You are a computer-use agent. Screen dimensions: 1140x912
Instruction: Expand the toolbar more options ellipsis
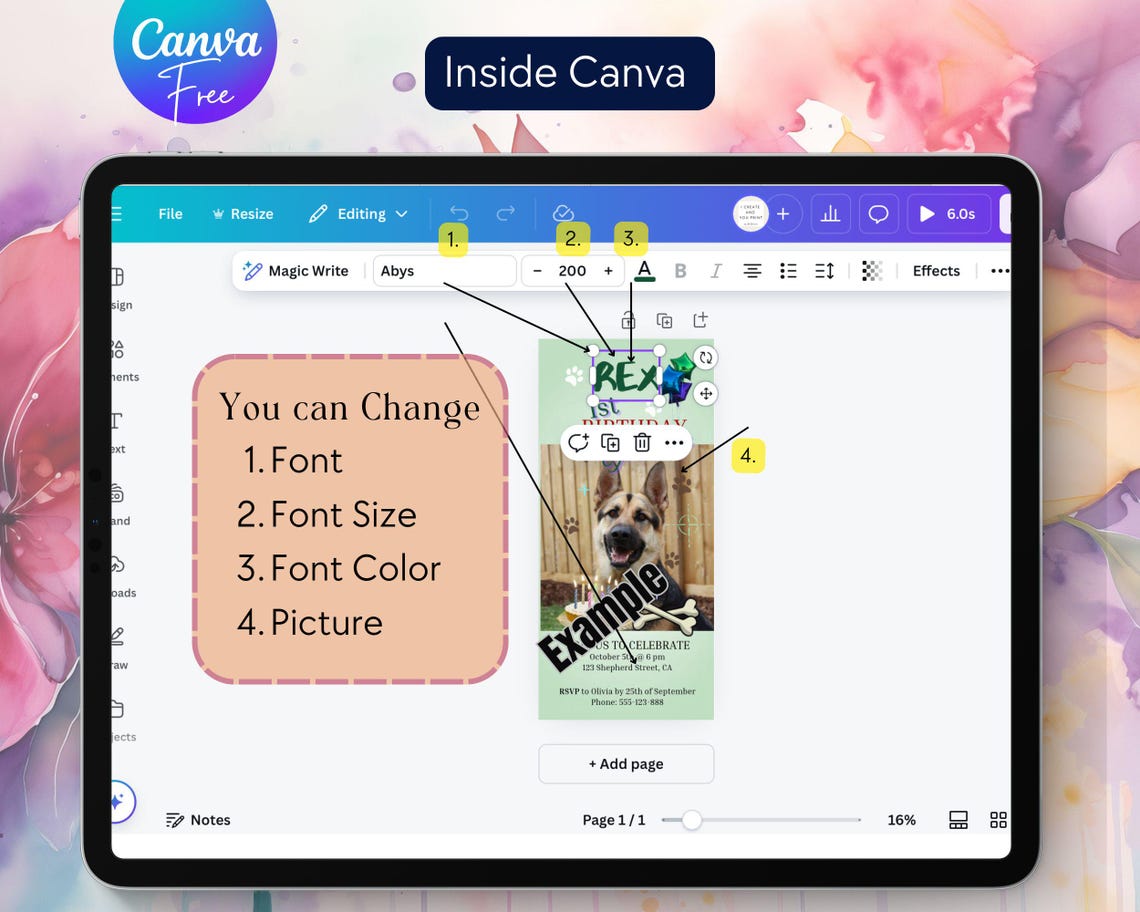coord(1000,271)
